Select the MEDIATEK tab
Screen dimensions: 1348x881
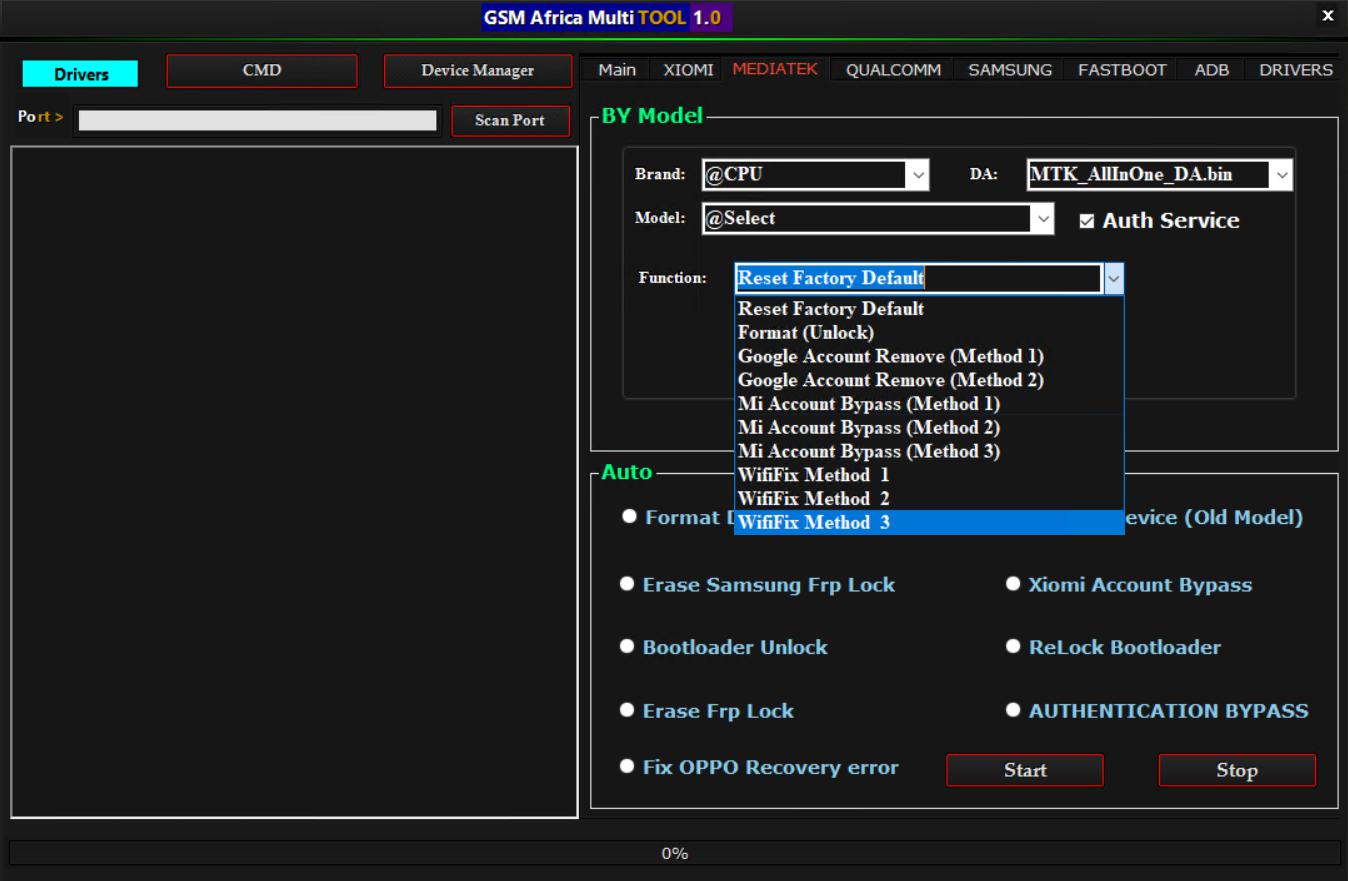[775, 69]
